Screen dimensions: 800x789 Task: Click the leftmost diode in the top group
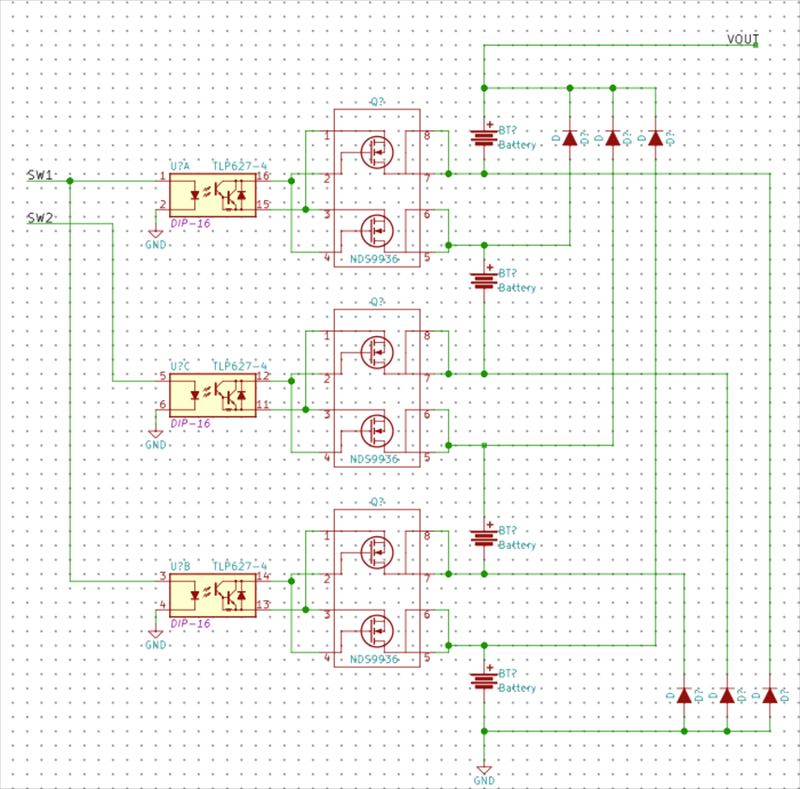point(570,138)
